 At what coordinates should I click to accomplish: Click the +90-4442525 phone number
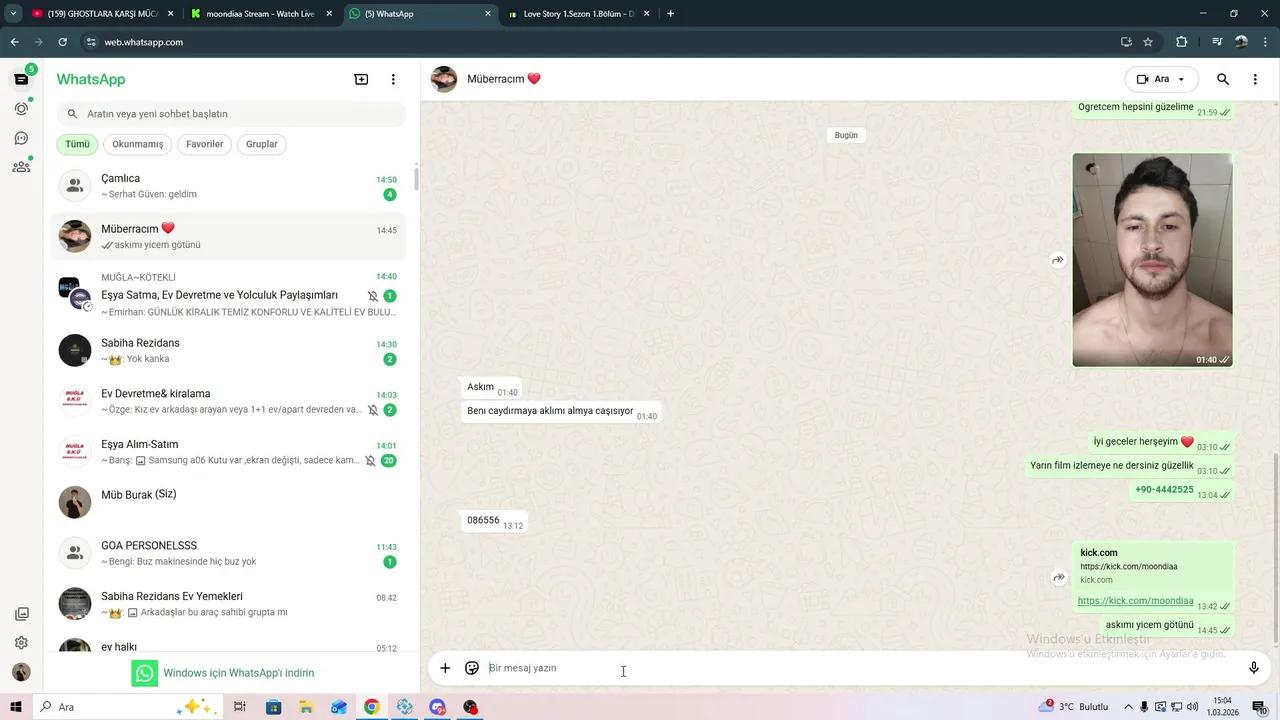point(1164,490)
